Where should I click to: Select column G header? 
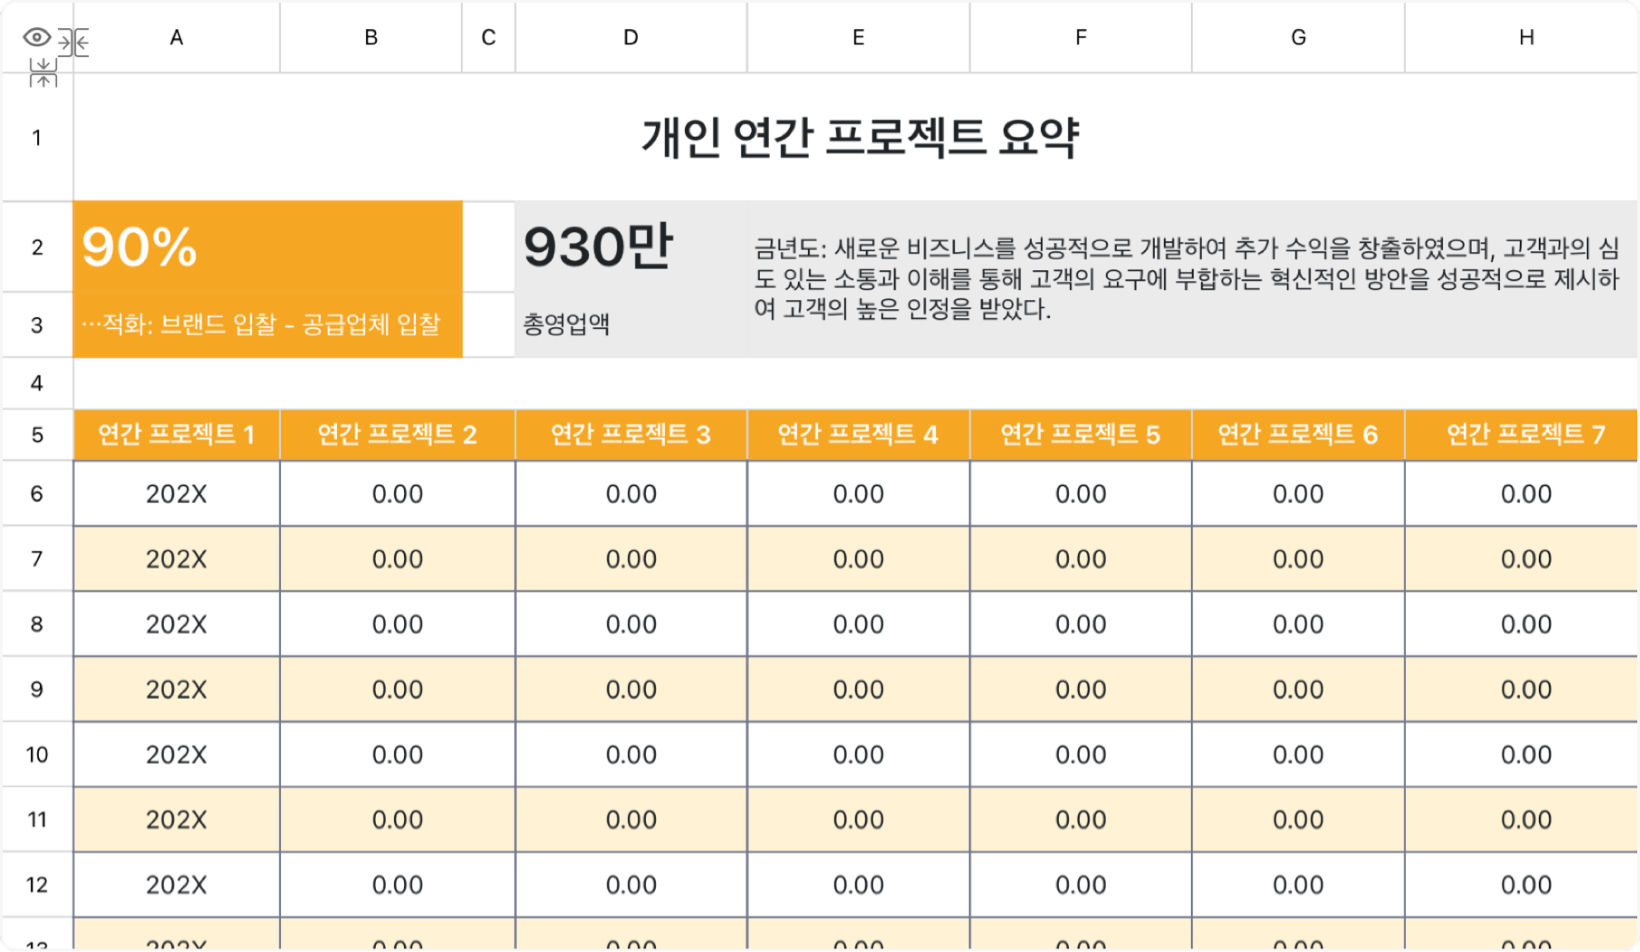[x=1298, y=37]
